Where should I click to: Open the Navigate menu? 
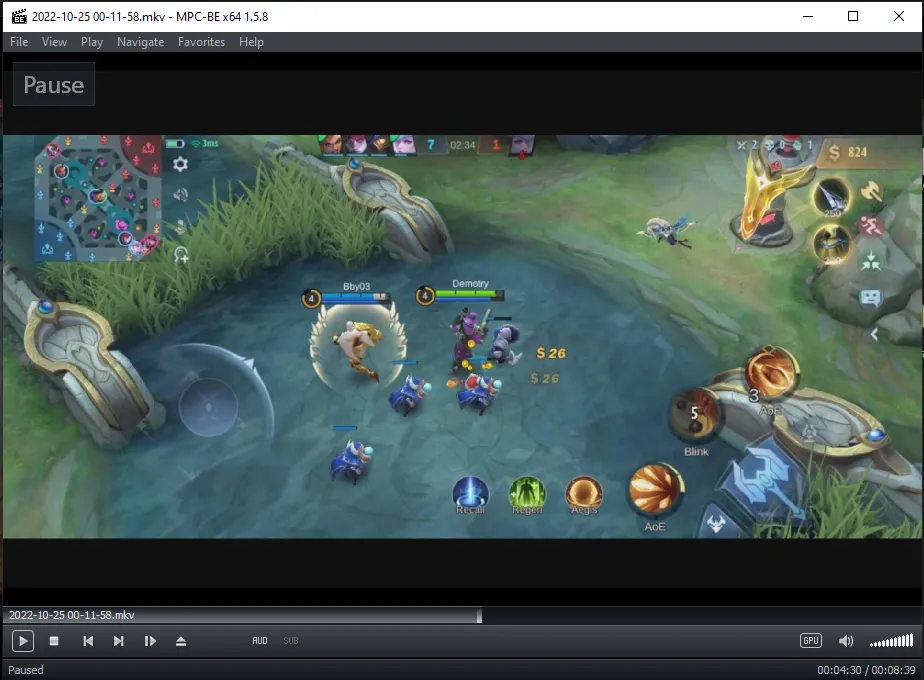[140, 42]
